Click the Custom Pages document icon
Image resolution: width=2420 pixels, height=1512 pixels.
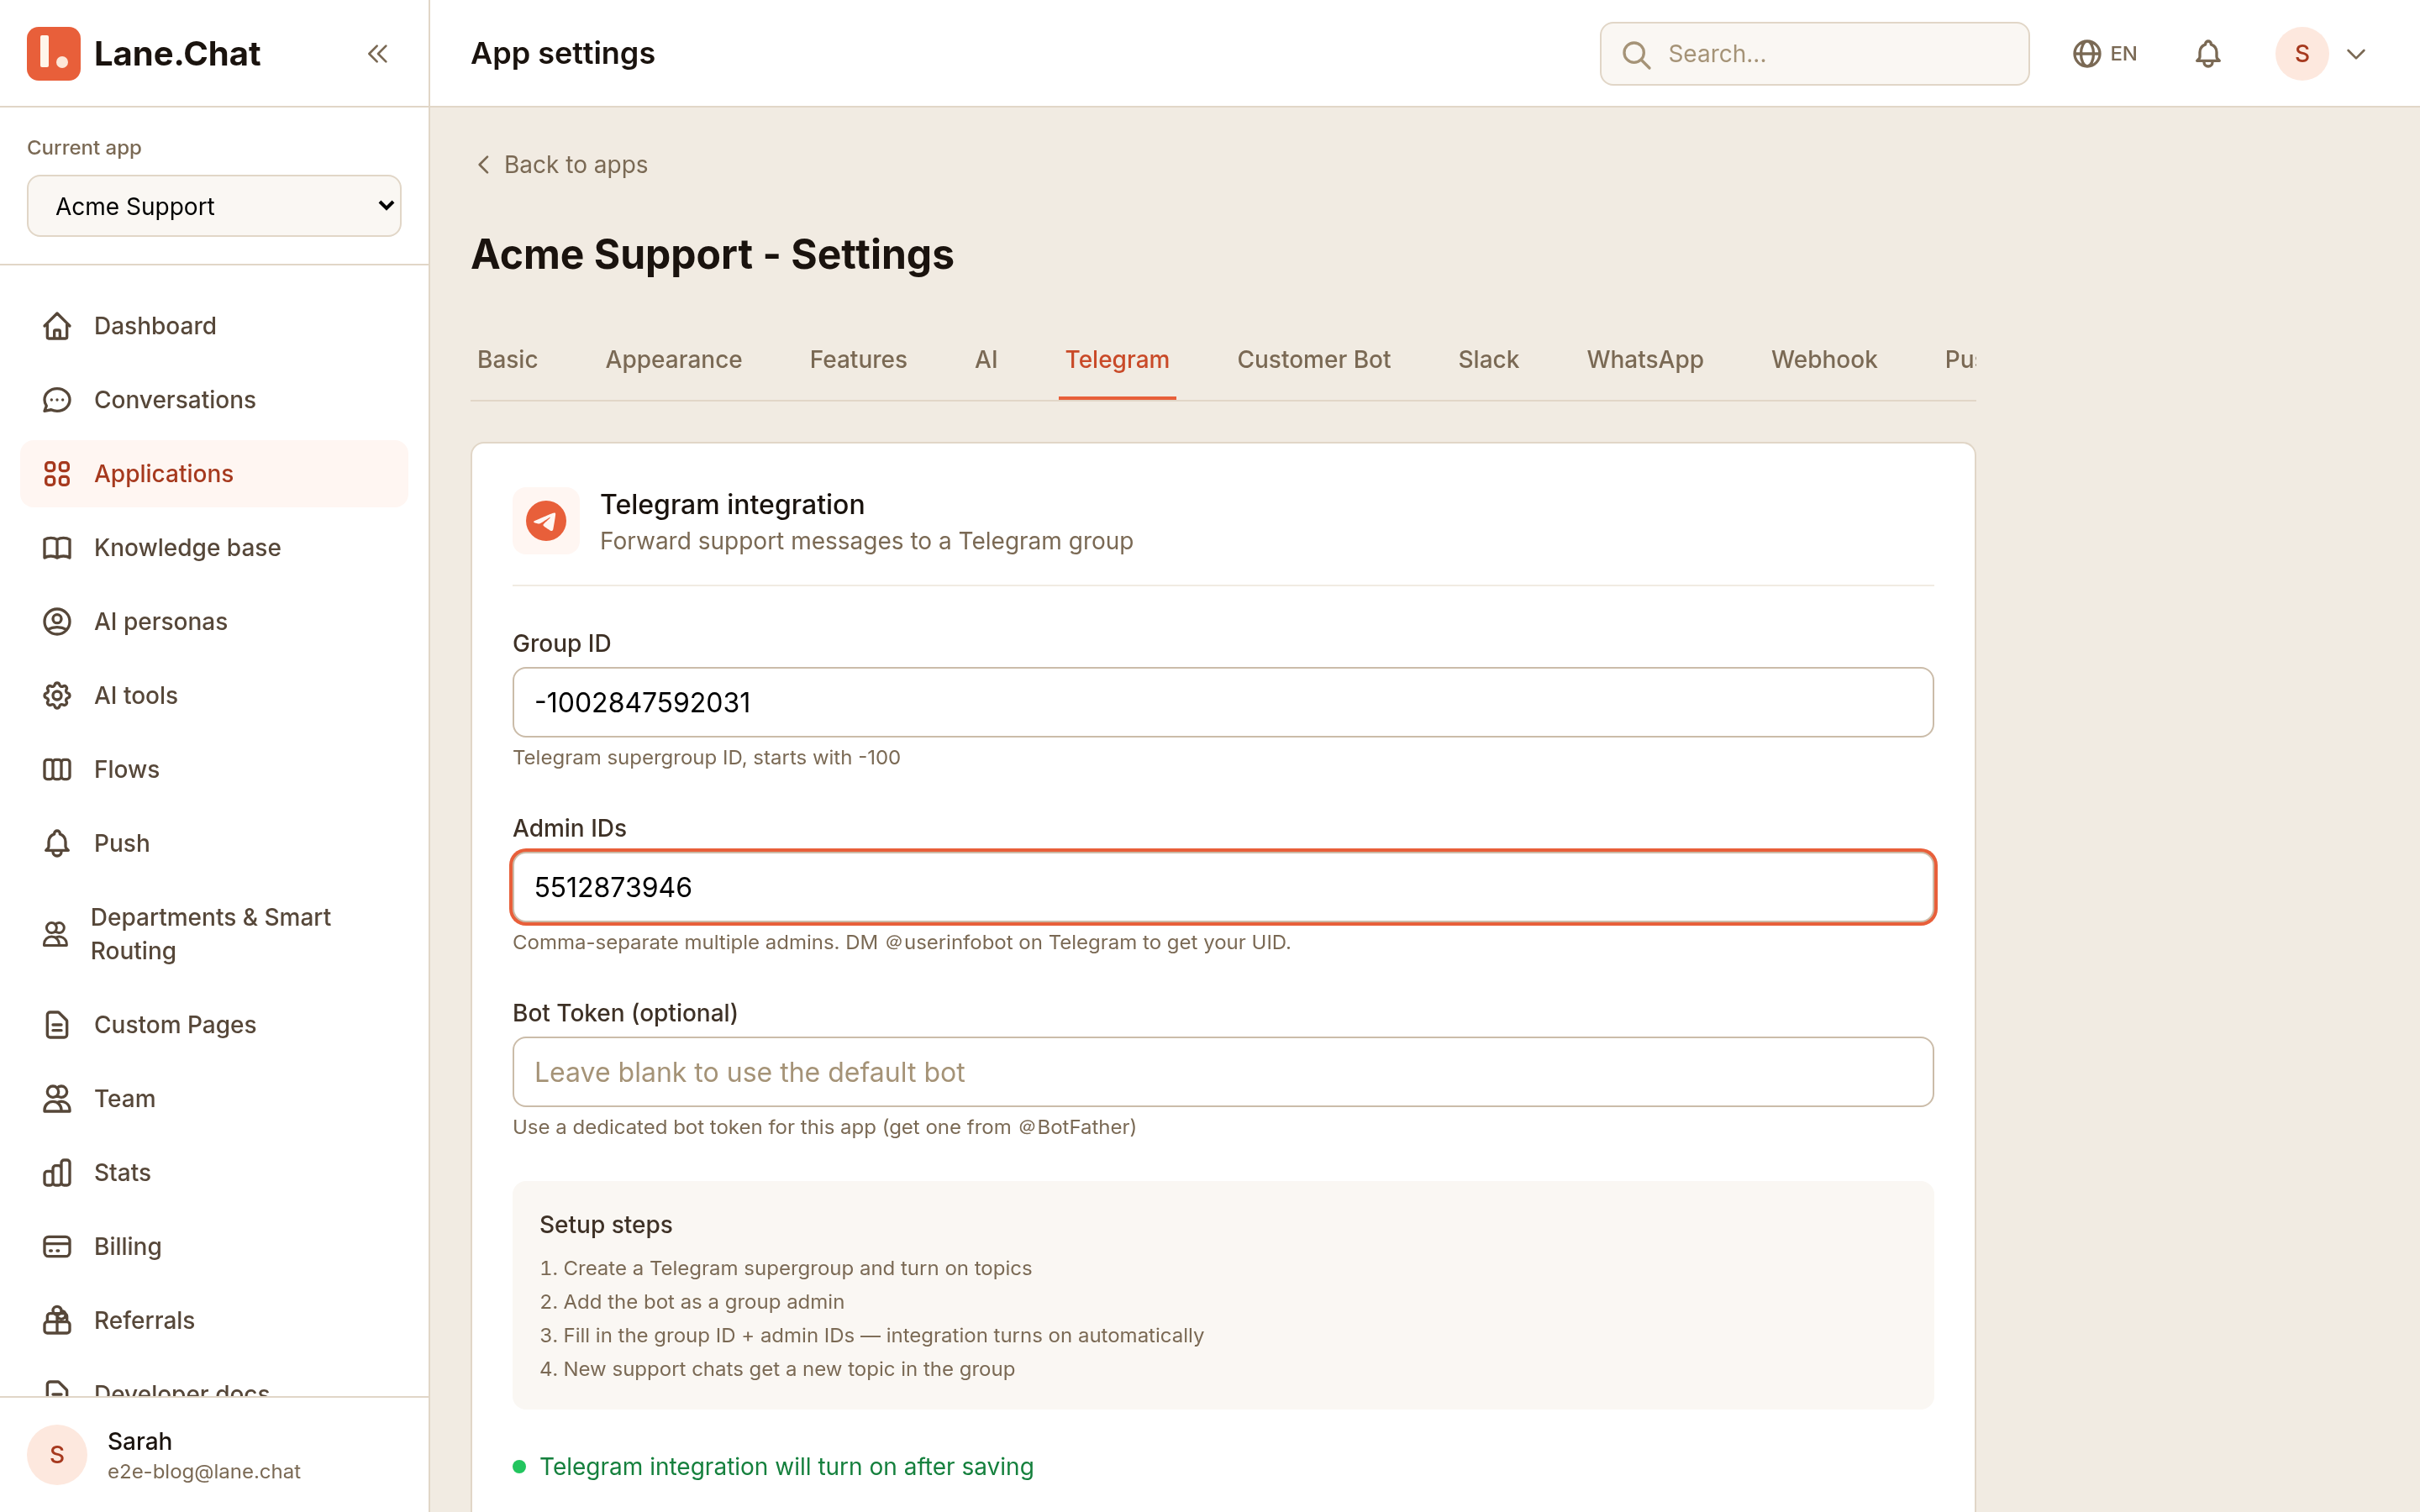57,1025
